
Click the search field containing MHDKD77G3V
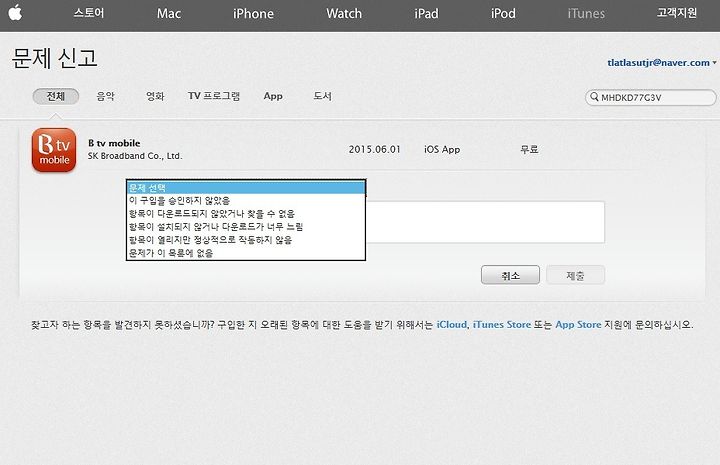pos(650,97)
